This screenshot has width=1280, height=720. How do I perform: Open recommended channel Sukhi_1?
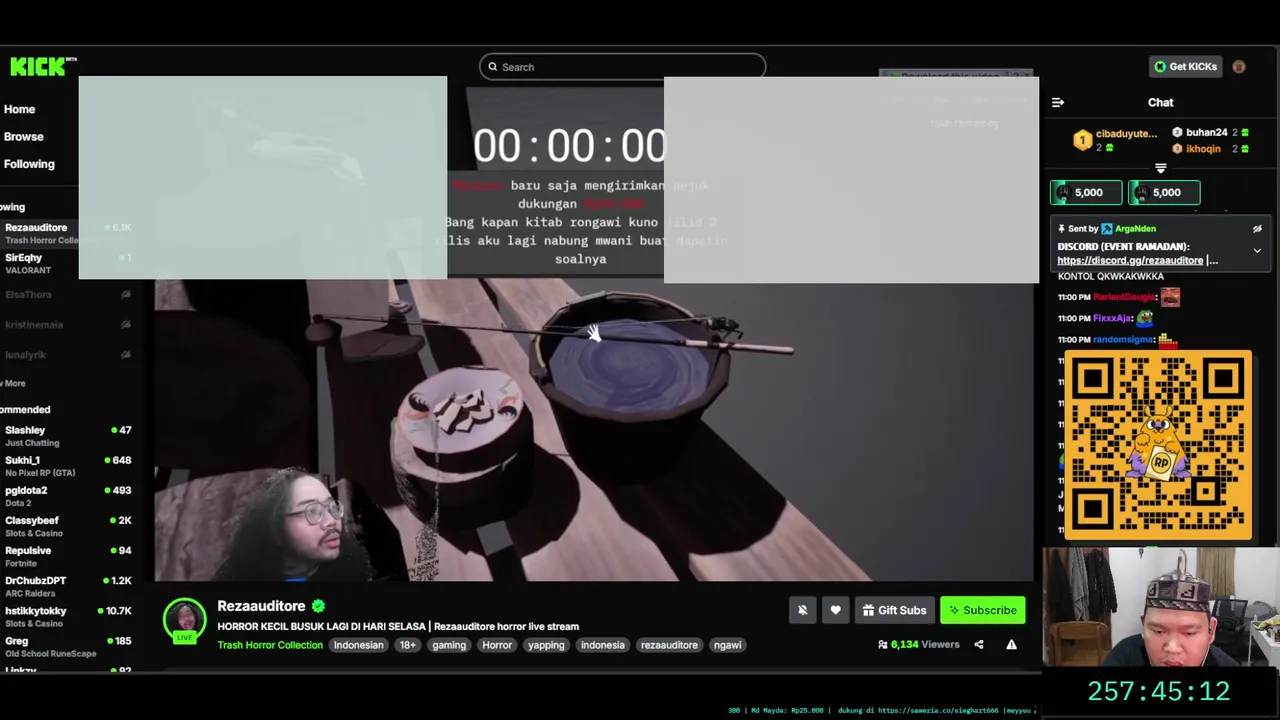[x=68, y=466]
